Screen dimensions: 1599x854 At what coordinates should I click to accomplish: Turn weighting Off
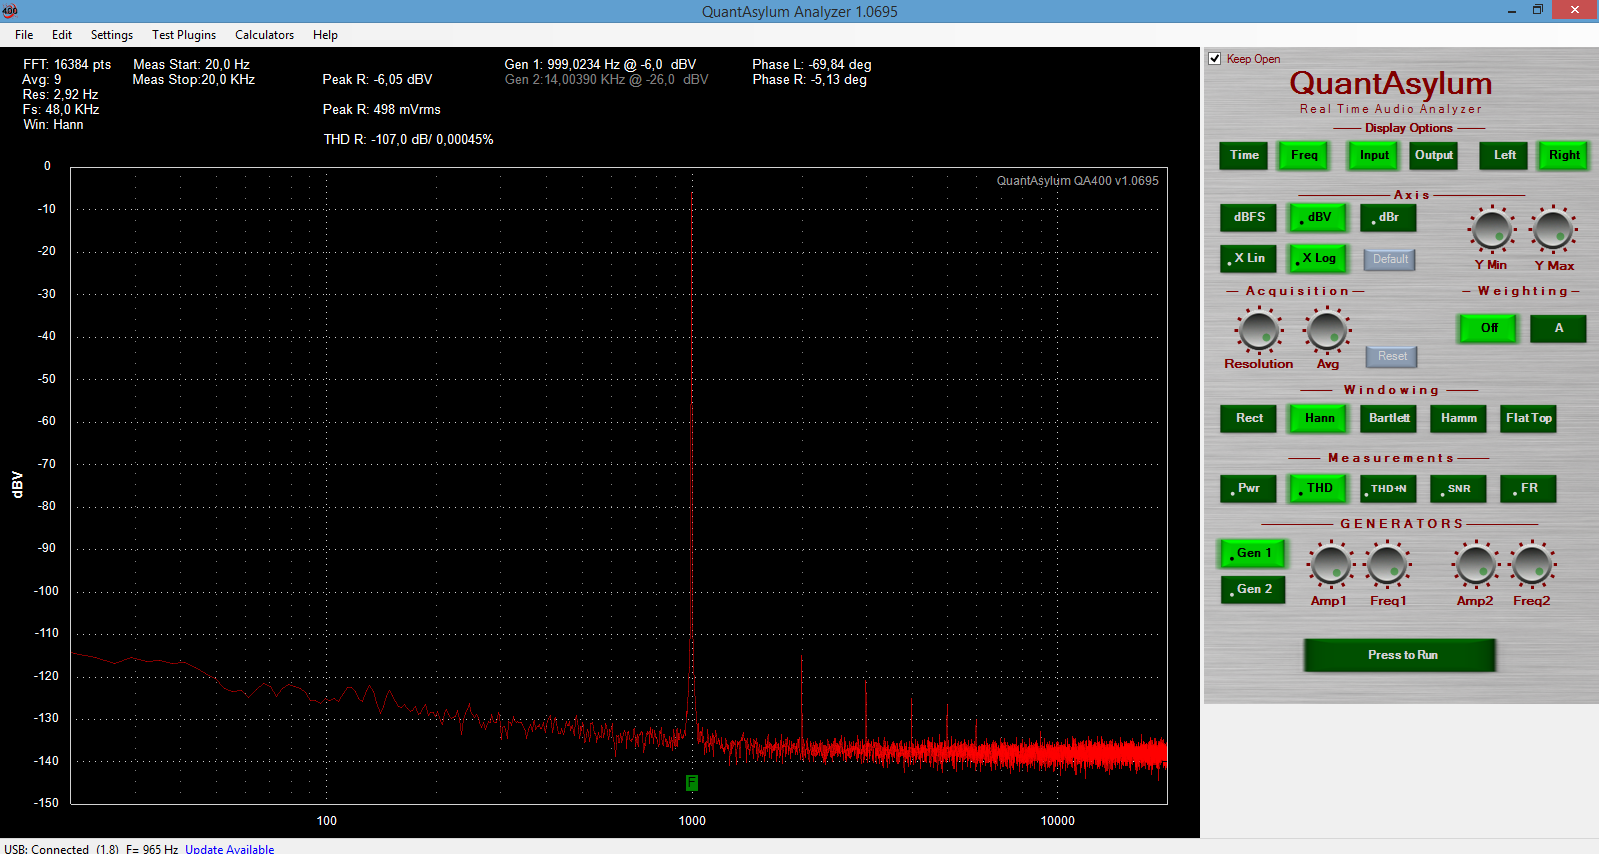point(1489,328)
